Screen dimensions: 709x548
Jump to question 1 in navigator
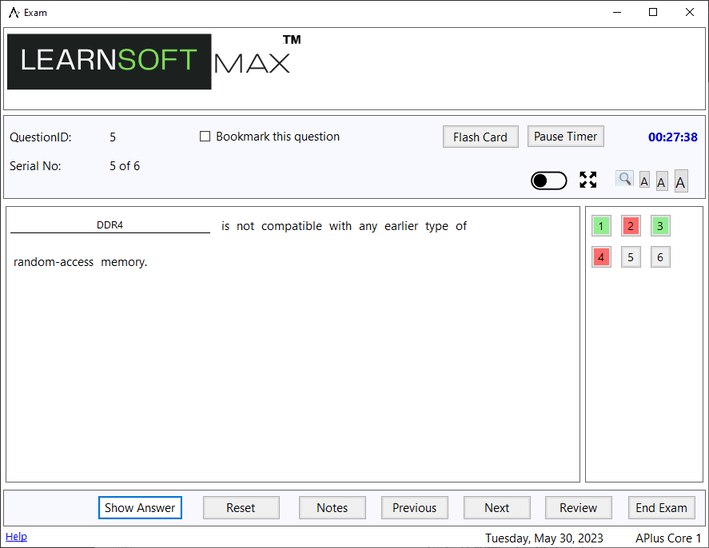601,226
